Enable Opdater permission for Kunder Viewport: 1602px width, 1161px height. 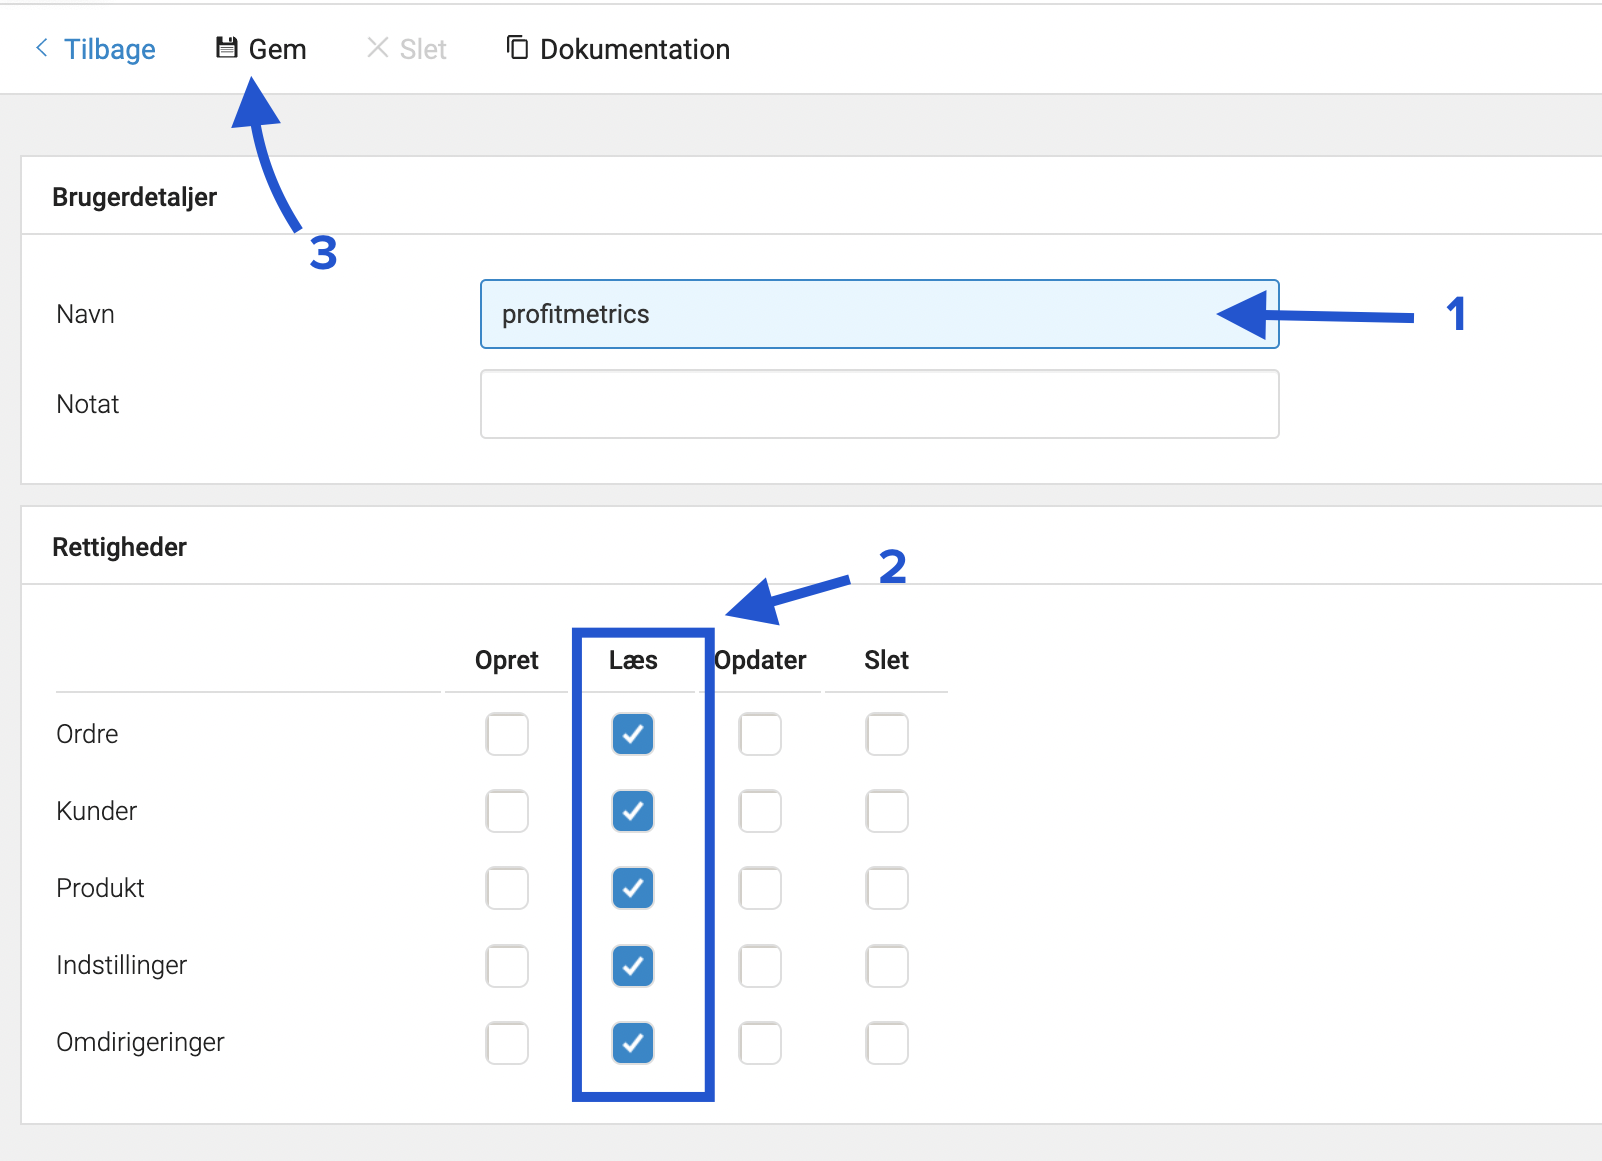760,811
